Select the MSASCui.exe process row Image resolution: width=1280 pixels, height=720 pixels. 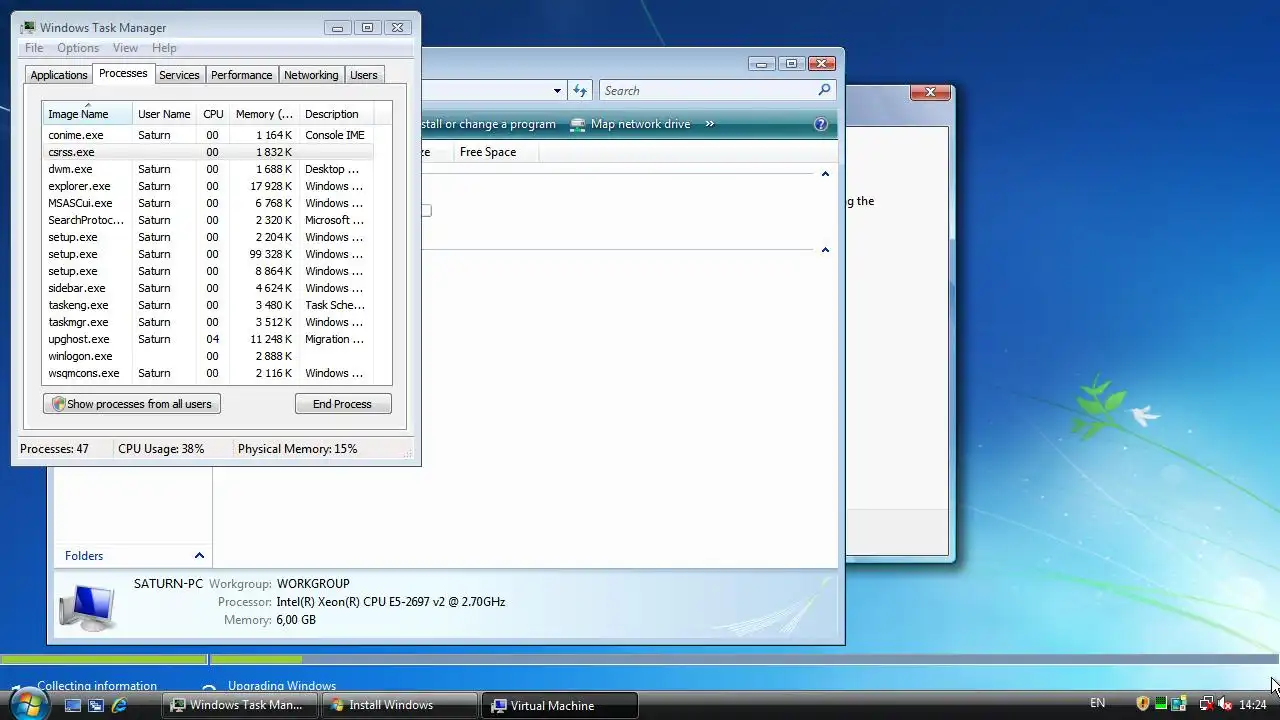coord(208,203)
